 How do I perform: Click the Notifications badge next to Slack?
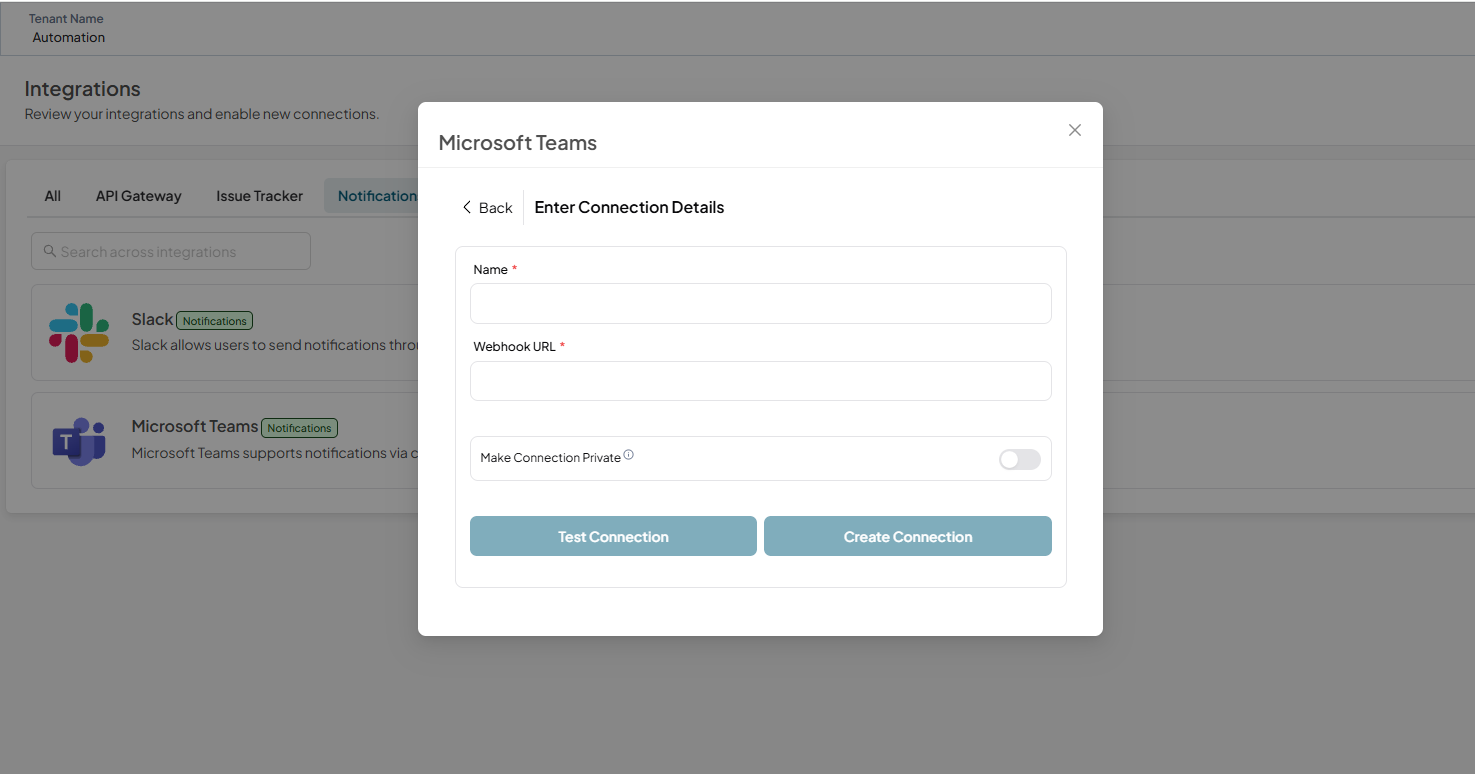(x=215, y=321)
